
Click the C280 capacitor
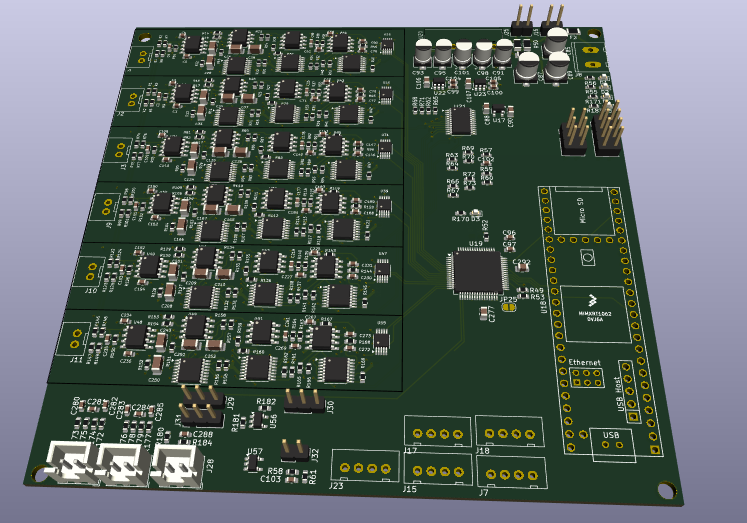pos(82,406)
